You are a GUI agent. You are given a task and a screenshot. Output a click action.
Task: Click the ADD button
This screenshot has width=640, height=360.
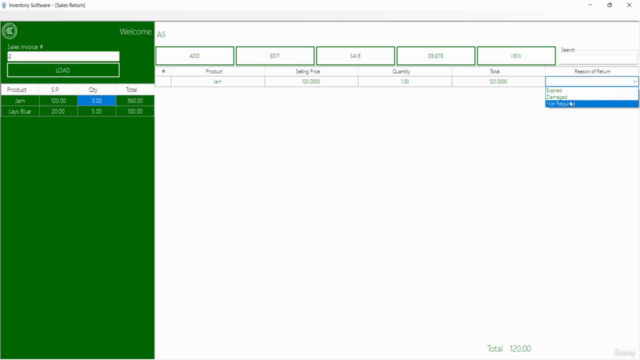[195, 56]
